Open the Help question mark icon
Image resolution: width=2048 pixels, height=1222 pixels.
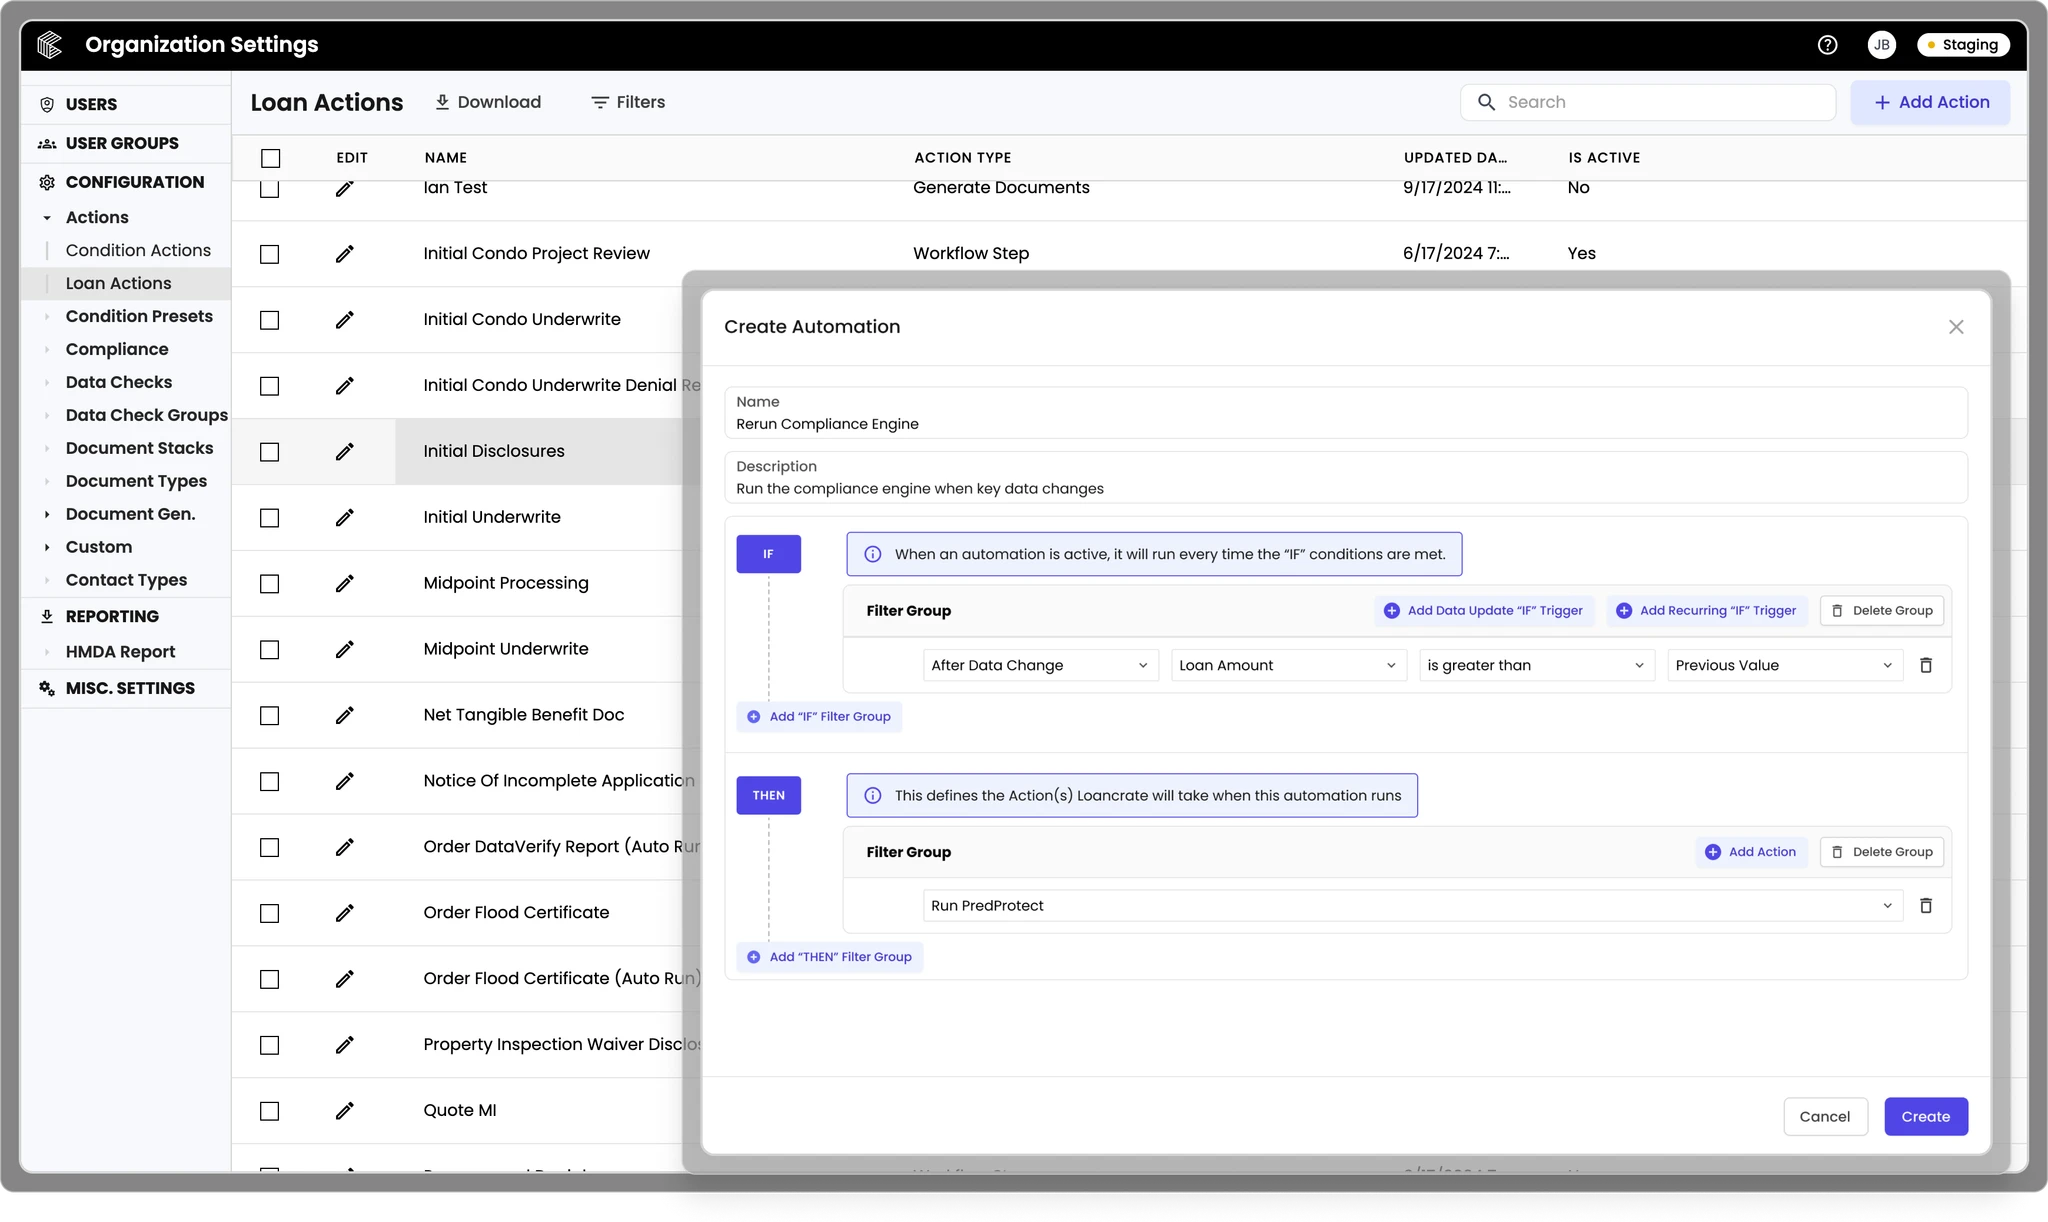pos(1827,44)
